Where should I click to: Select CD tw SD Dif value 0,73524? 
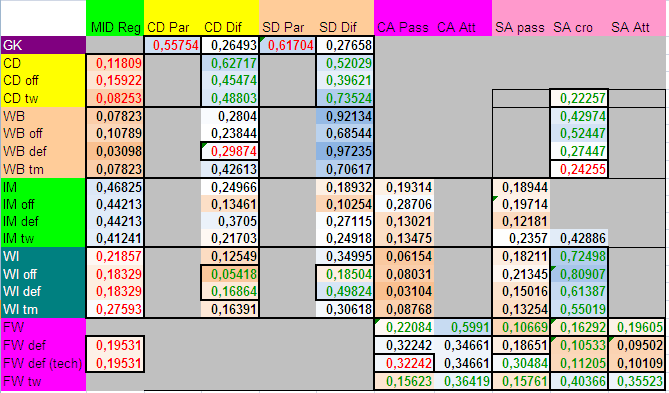345,98
